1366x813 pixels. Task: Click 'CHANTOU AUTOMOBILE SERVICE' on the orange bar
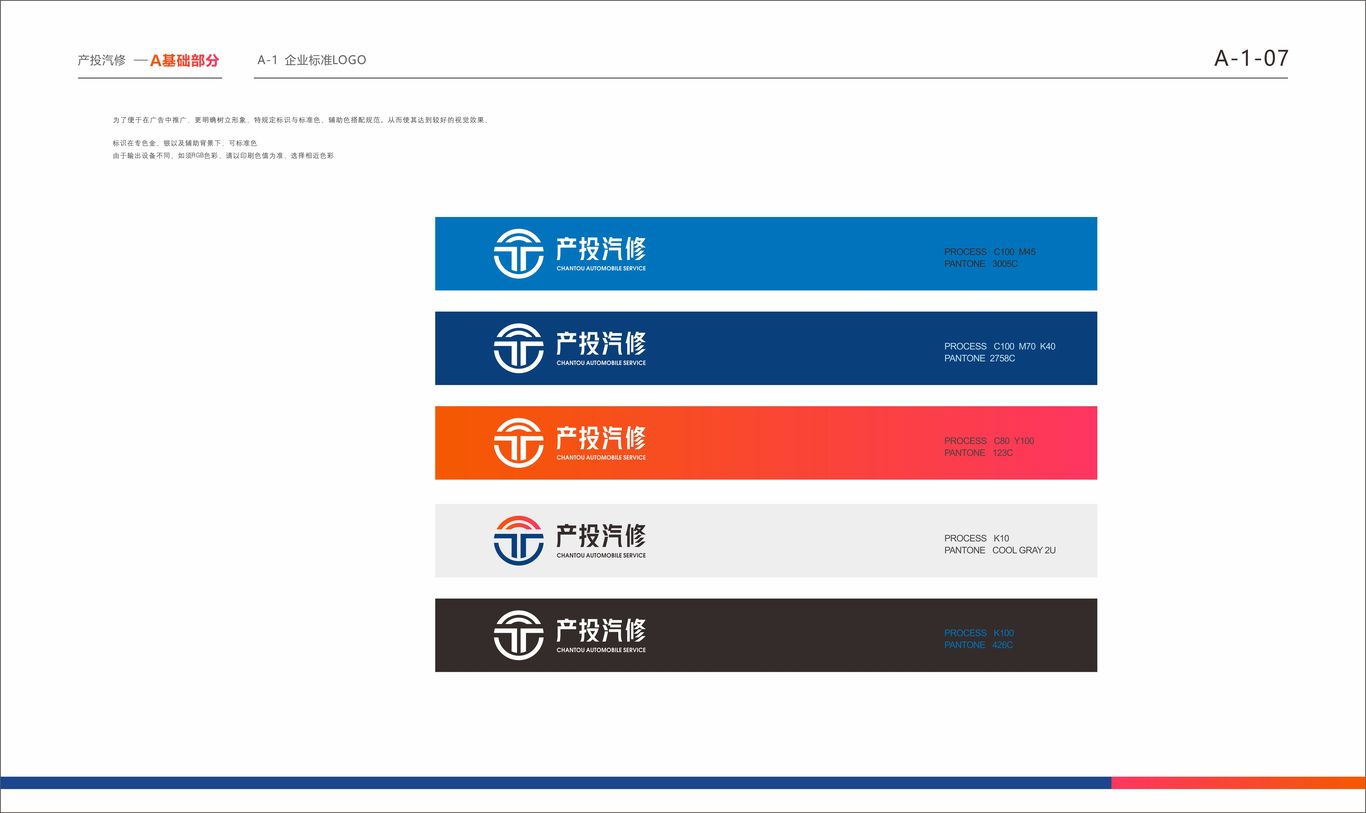pos(601,458)
